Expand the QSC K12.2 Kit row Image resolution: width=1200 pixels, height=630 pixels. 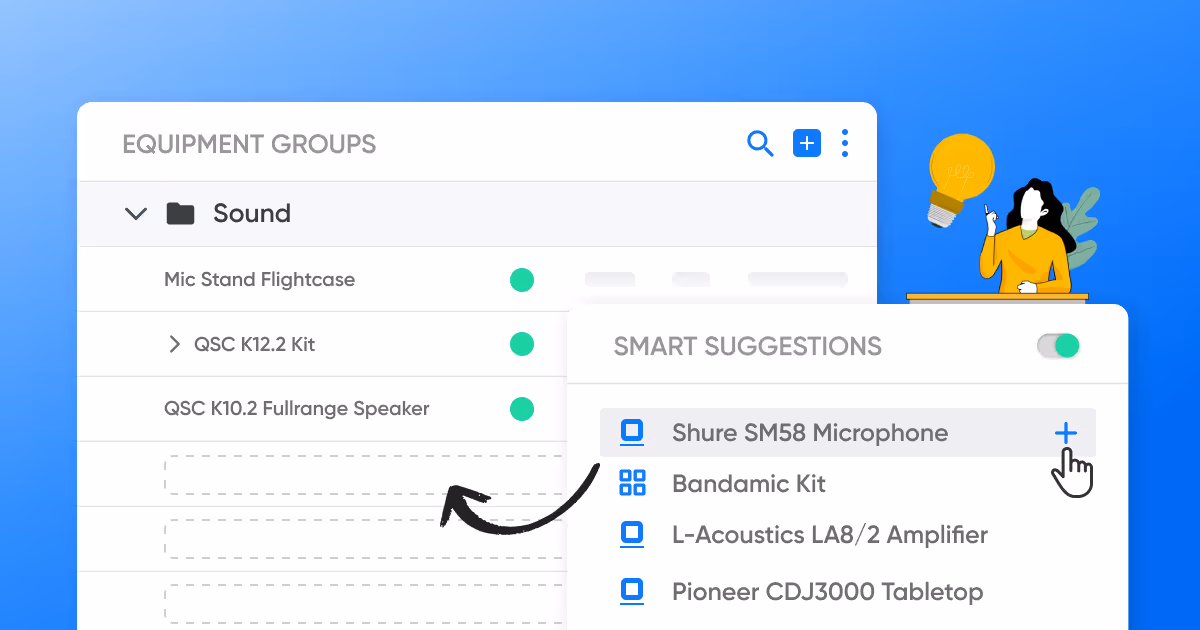(174, 344)
